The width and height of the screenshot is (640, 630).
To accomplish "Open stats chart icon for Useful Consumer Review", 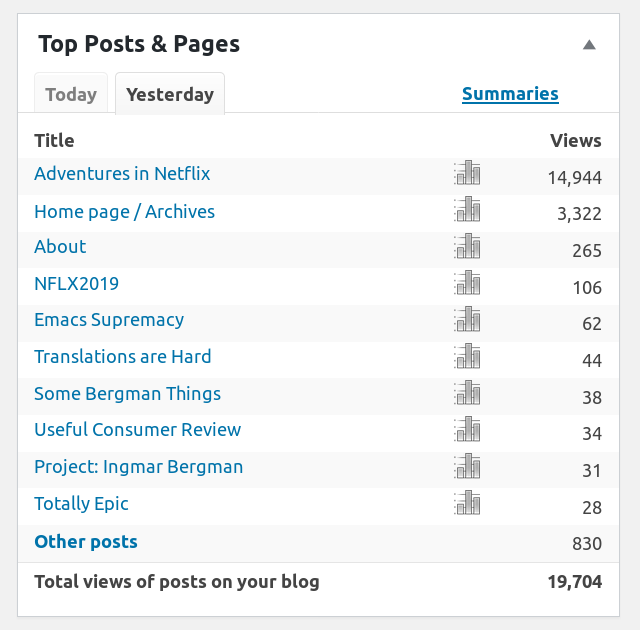I will click(x=467, y=430).
